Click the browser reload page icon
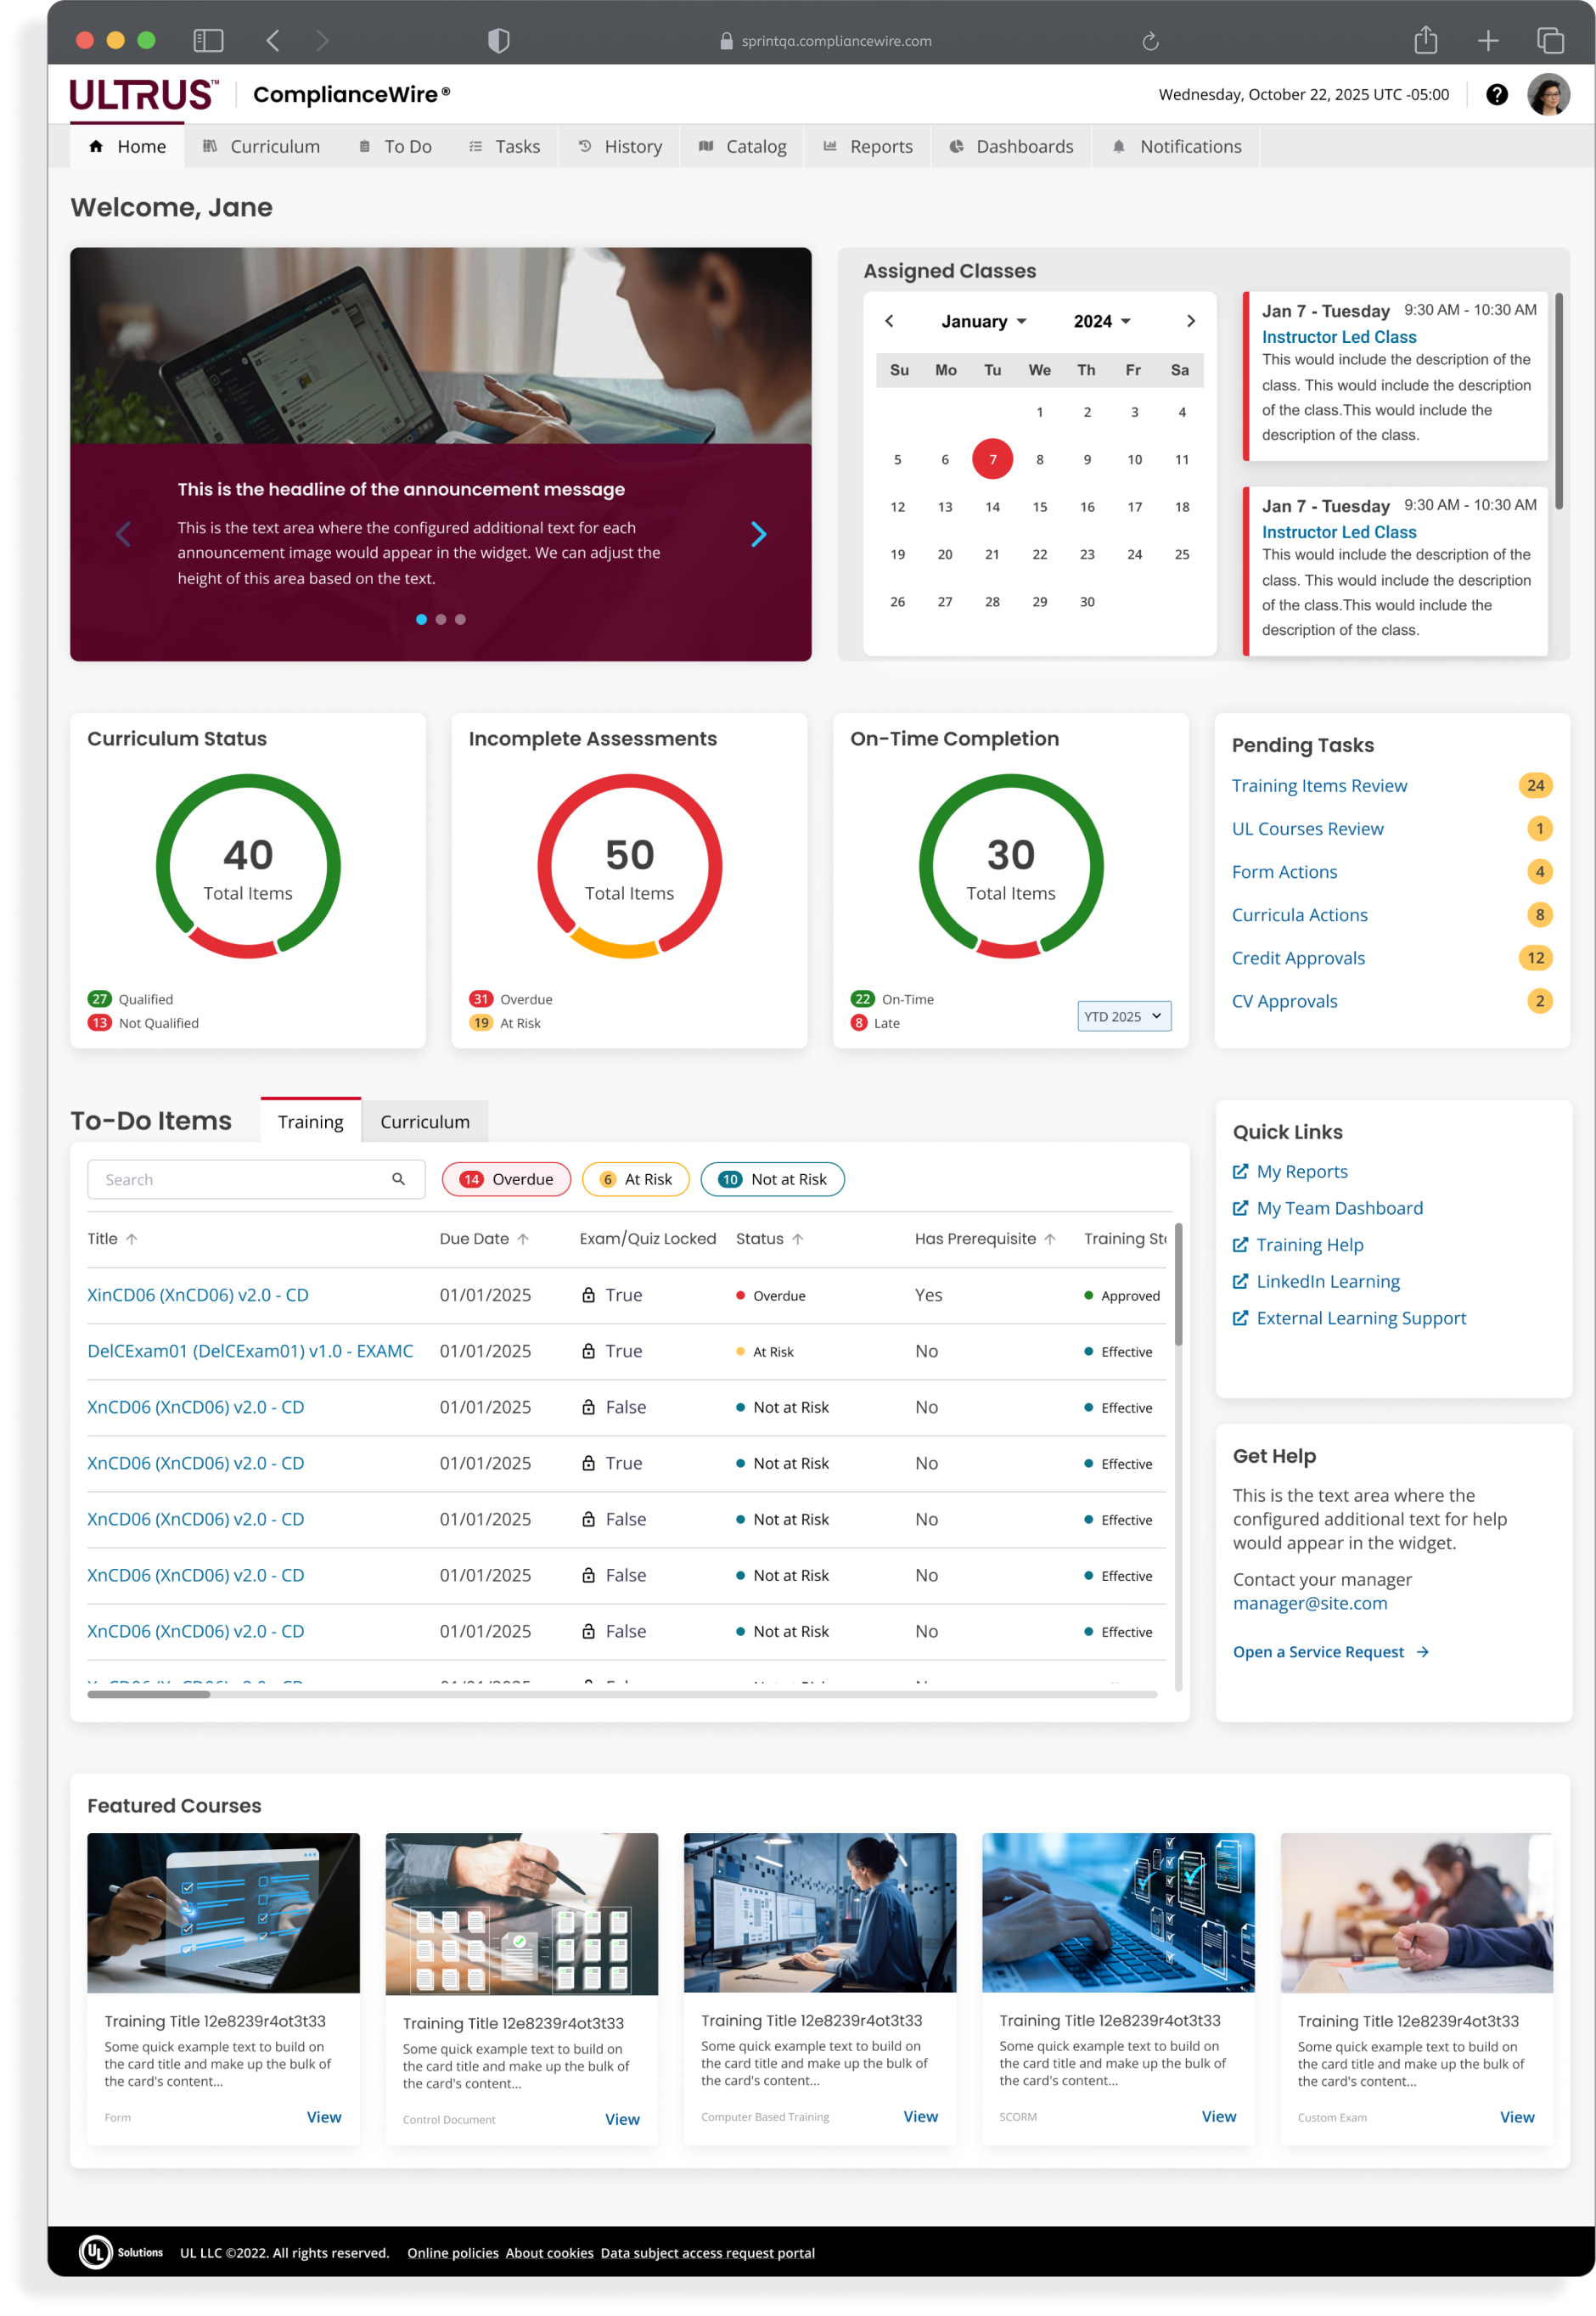The width and height of the screenshot is (1596, 2316). pyautogui.click(x=1150, y=41)
